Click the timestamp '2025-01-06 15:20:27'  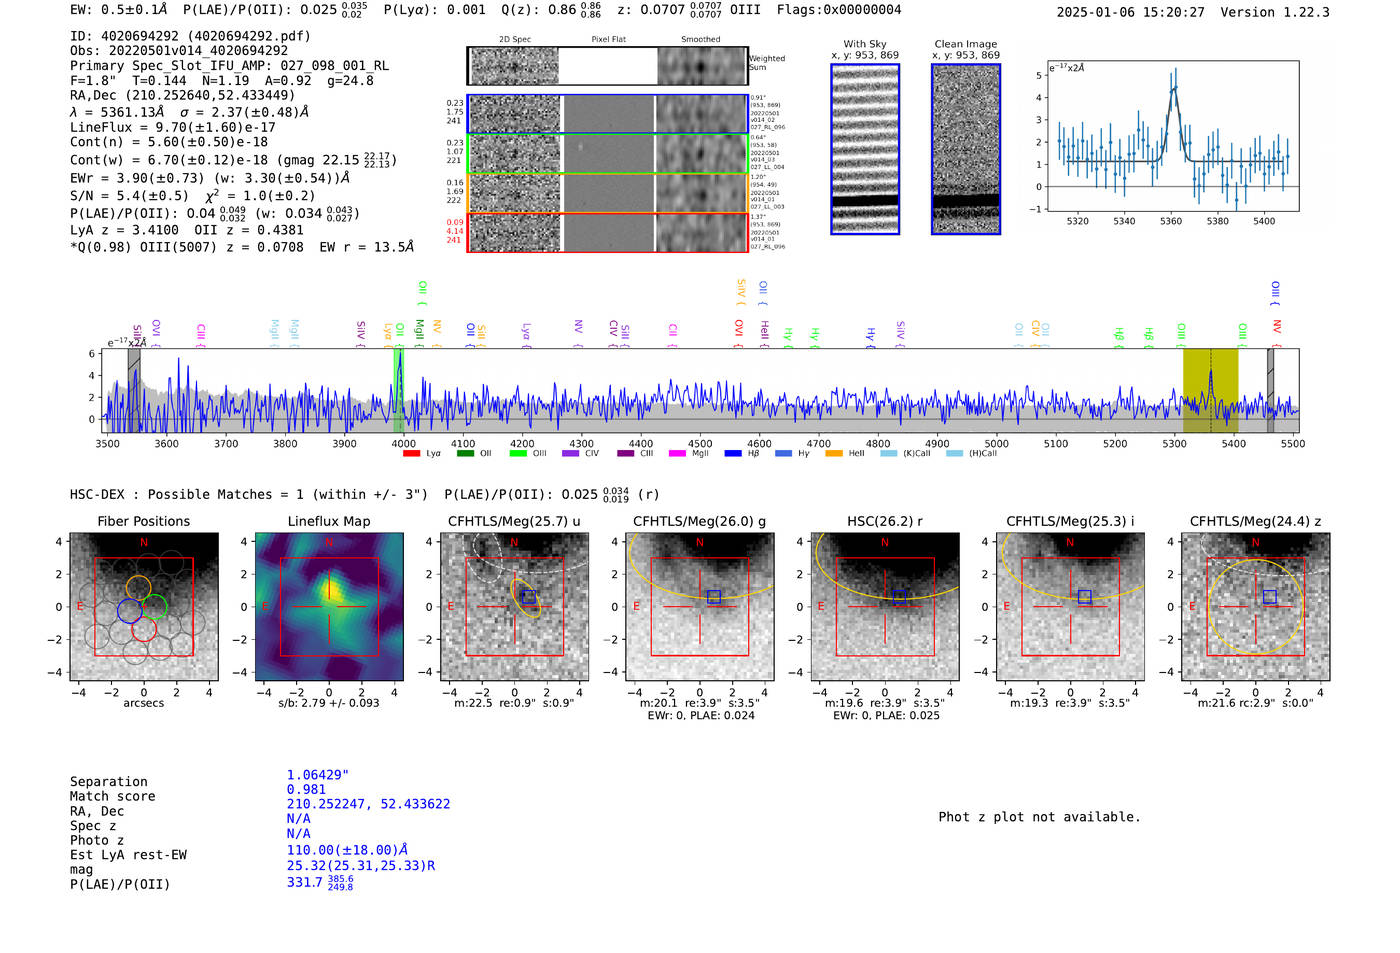click(1131, 13)
